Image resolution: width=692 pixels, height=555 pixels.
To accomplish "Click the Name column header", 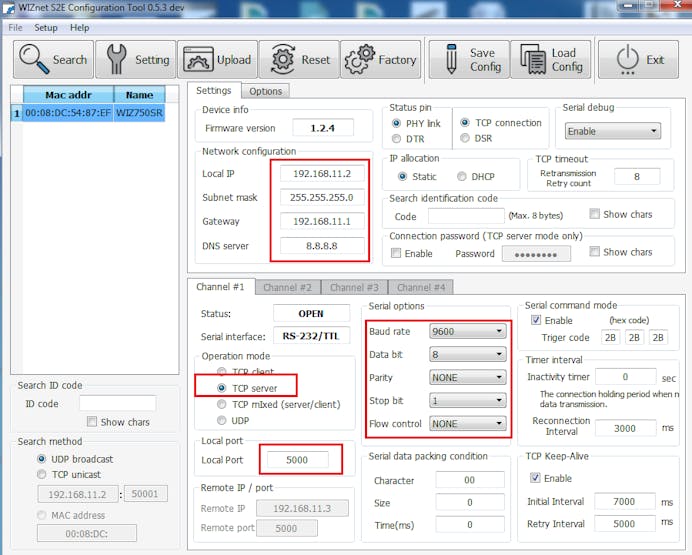I will 139,95.
